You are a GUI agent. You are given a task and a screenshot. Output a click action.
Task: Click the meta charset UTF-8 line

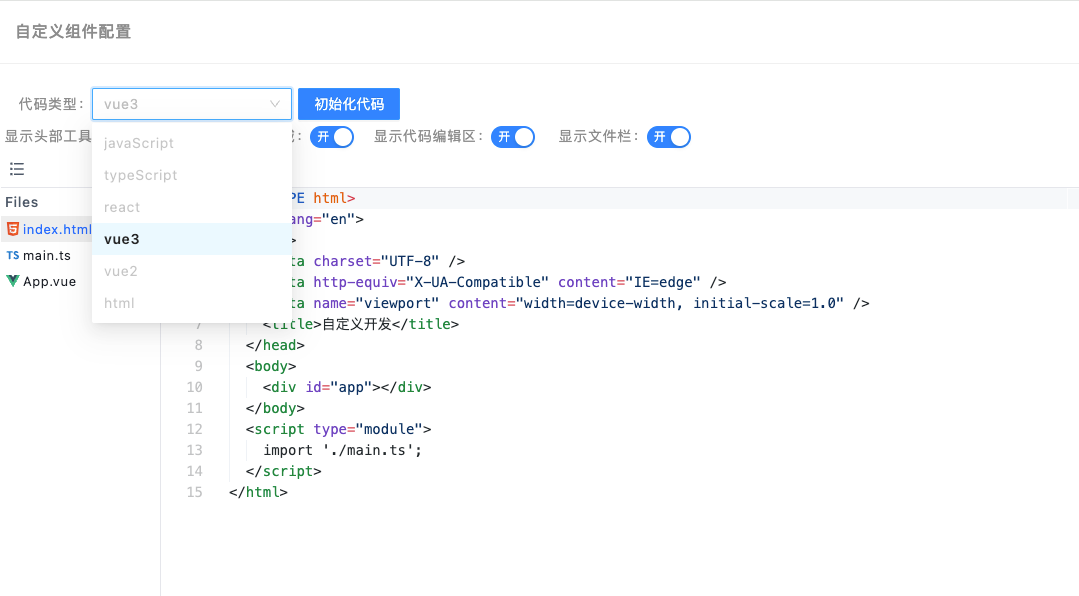click(378, 262)
